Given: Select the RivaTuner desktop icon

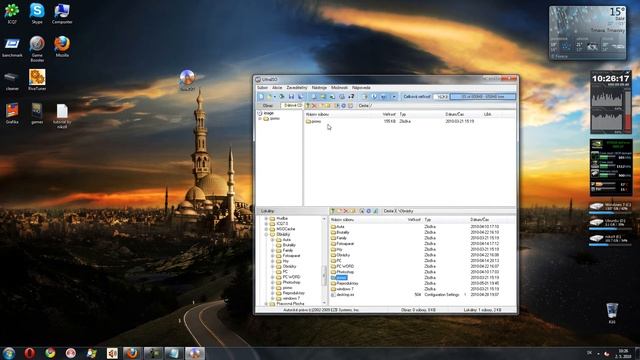Looking at the screenshot, I should (x=37, y=80).
